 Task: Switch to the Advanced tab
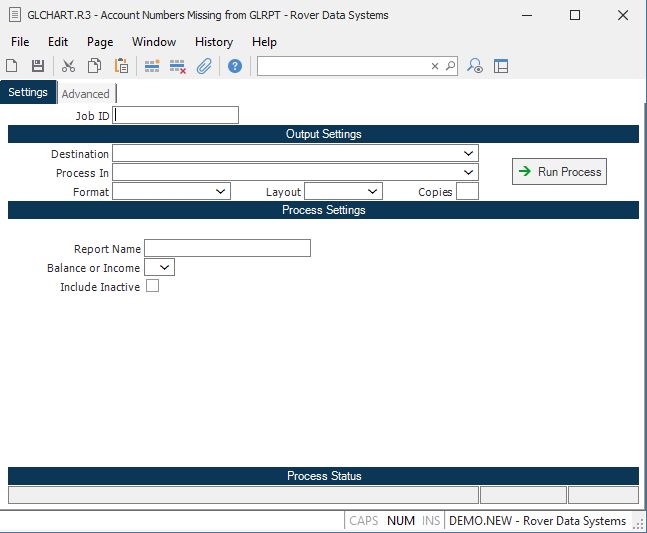[86, 94]
